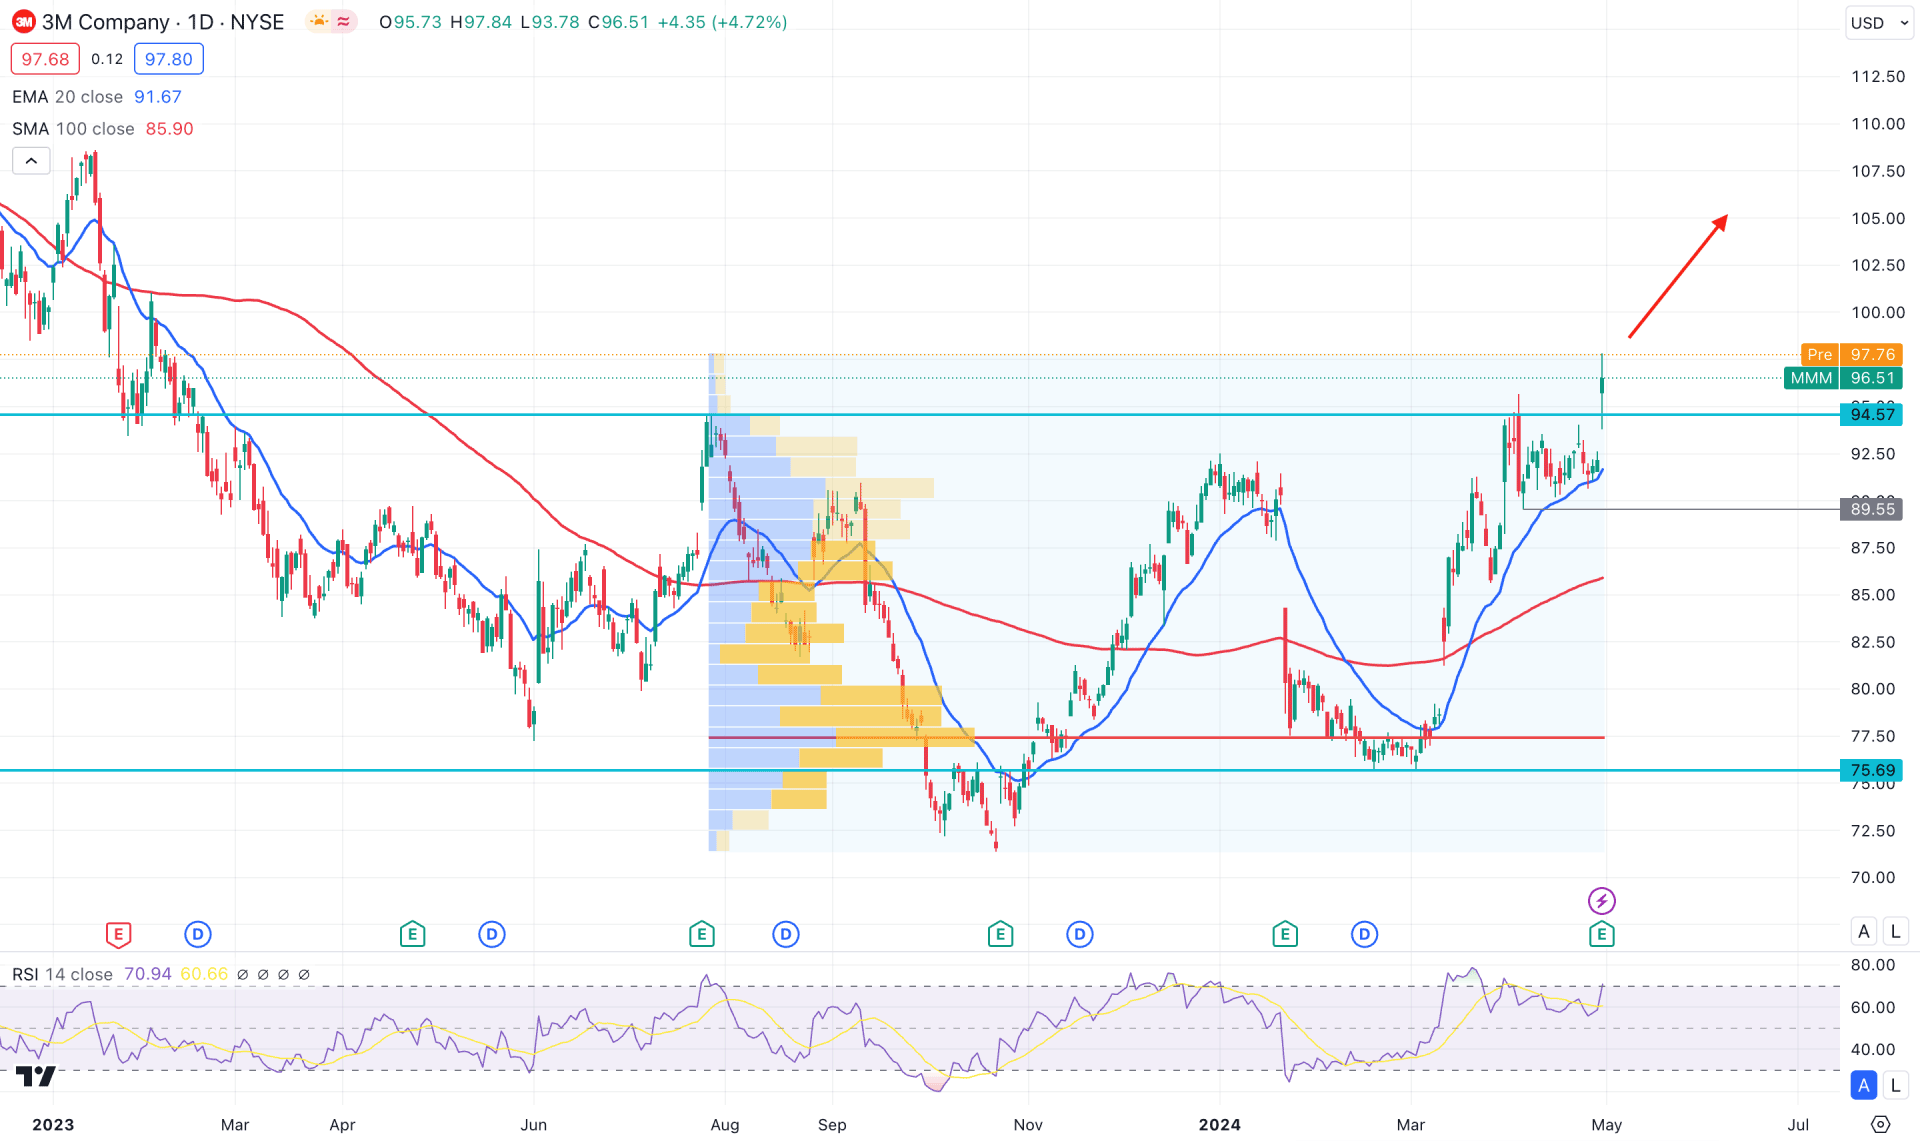Click the 2024 label on time axis
Screen dimensions: 1920x1141
[1220, 1125]
